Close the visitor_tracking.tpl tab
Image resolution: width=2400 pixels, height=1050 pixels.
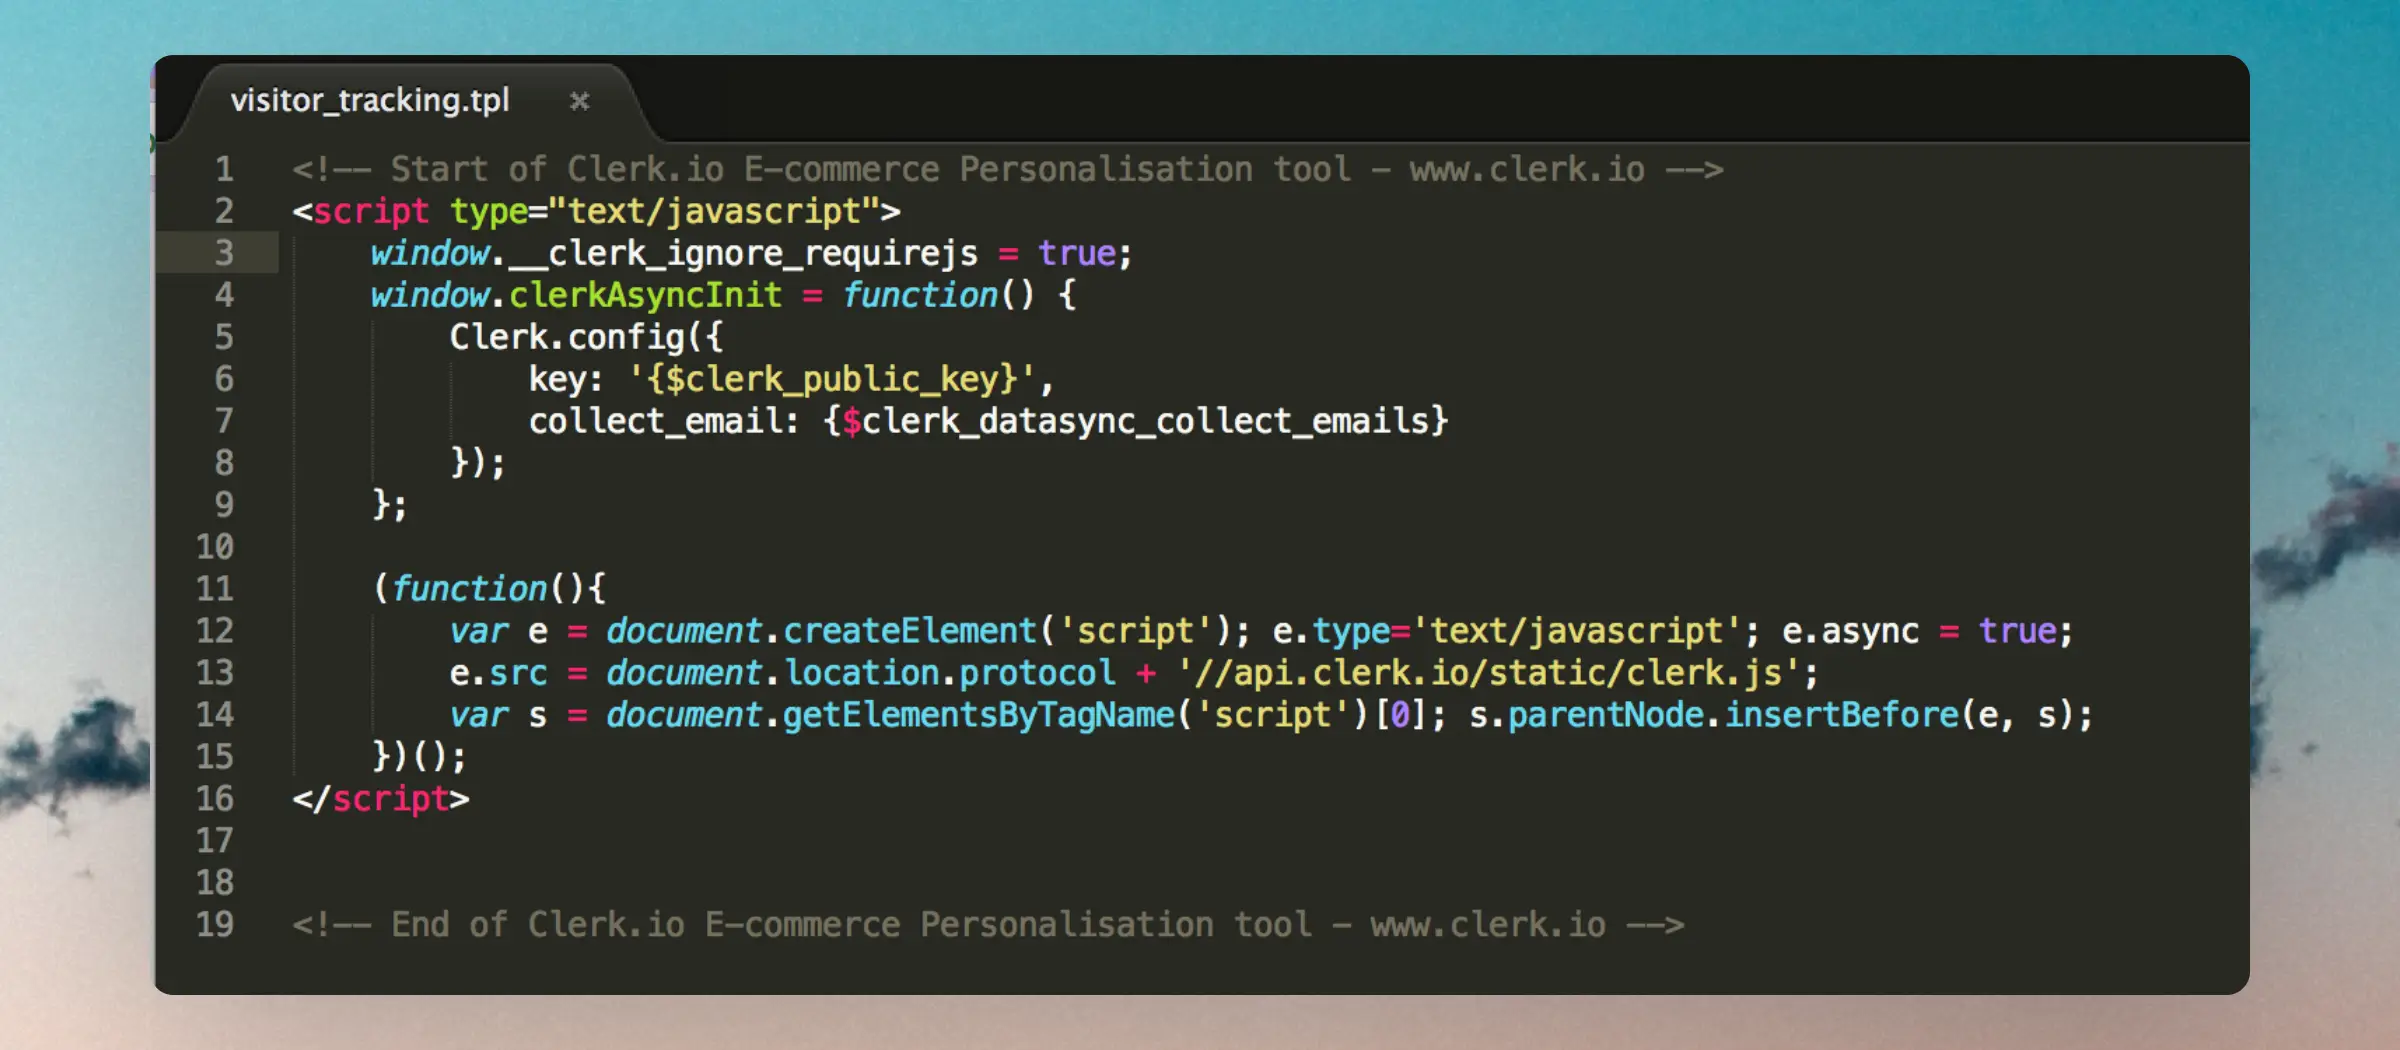[579, 101]
